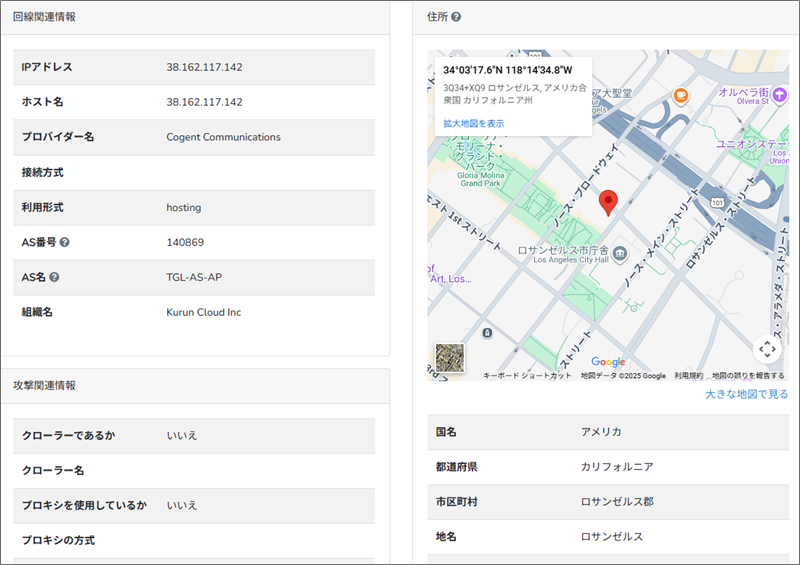
Task: Click the help icon next to AS名
Action: (54, 277)
